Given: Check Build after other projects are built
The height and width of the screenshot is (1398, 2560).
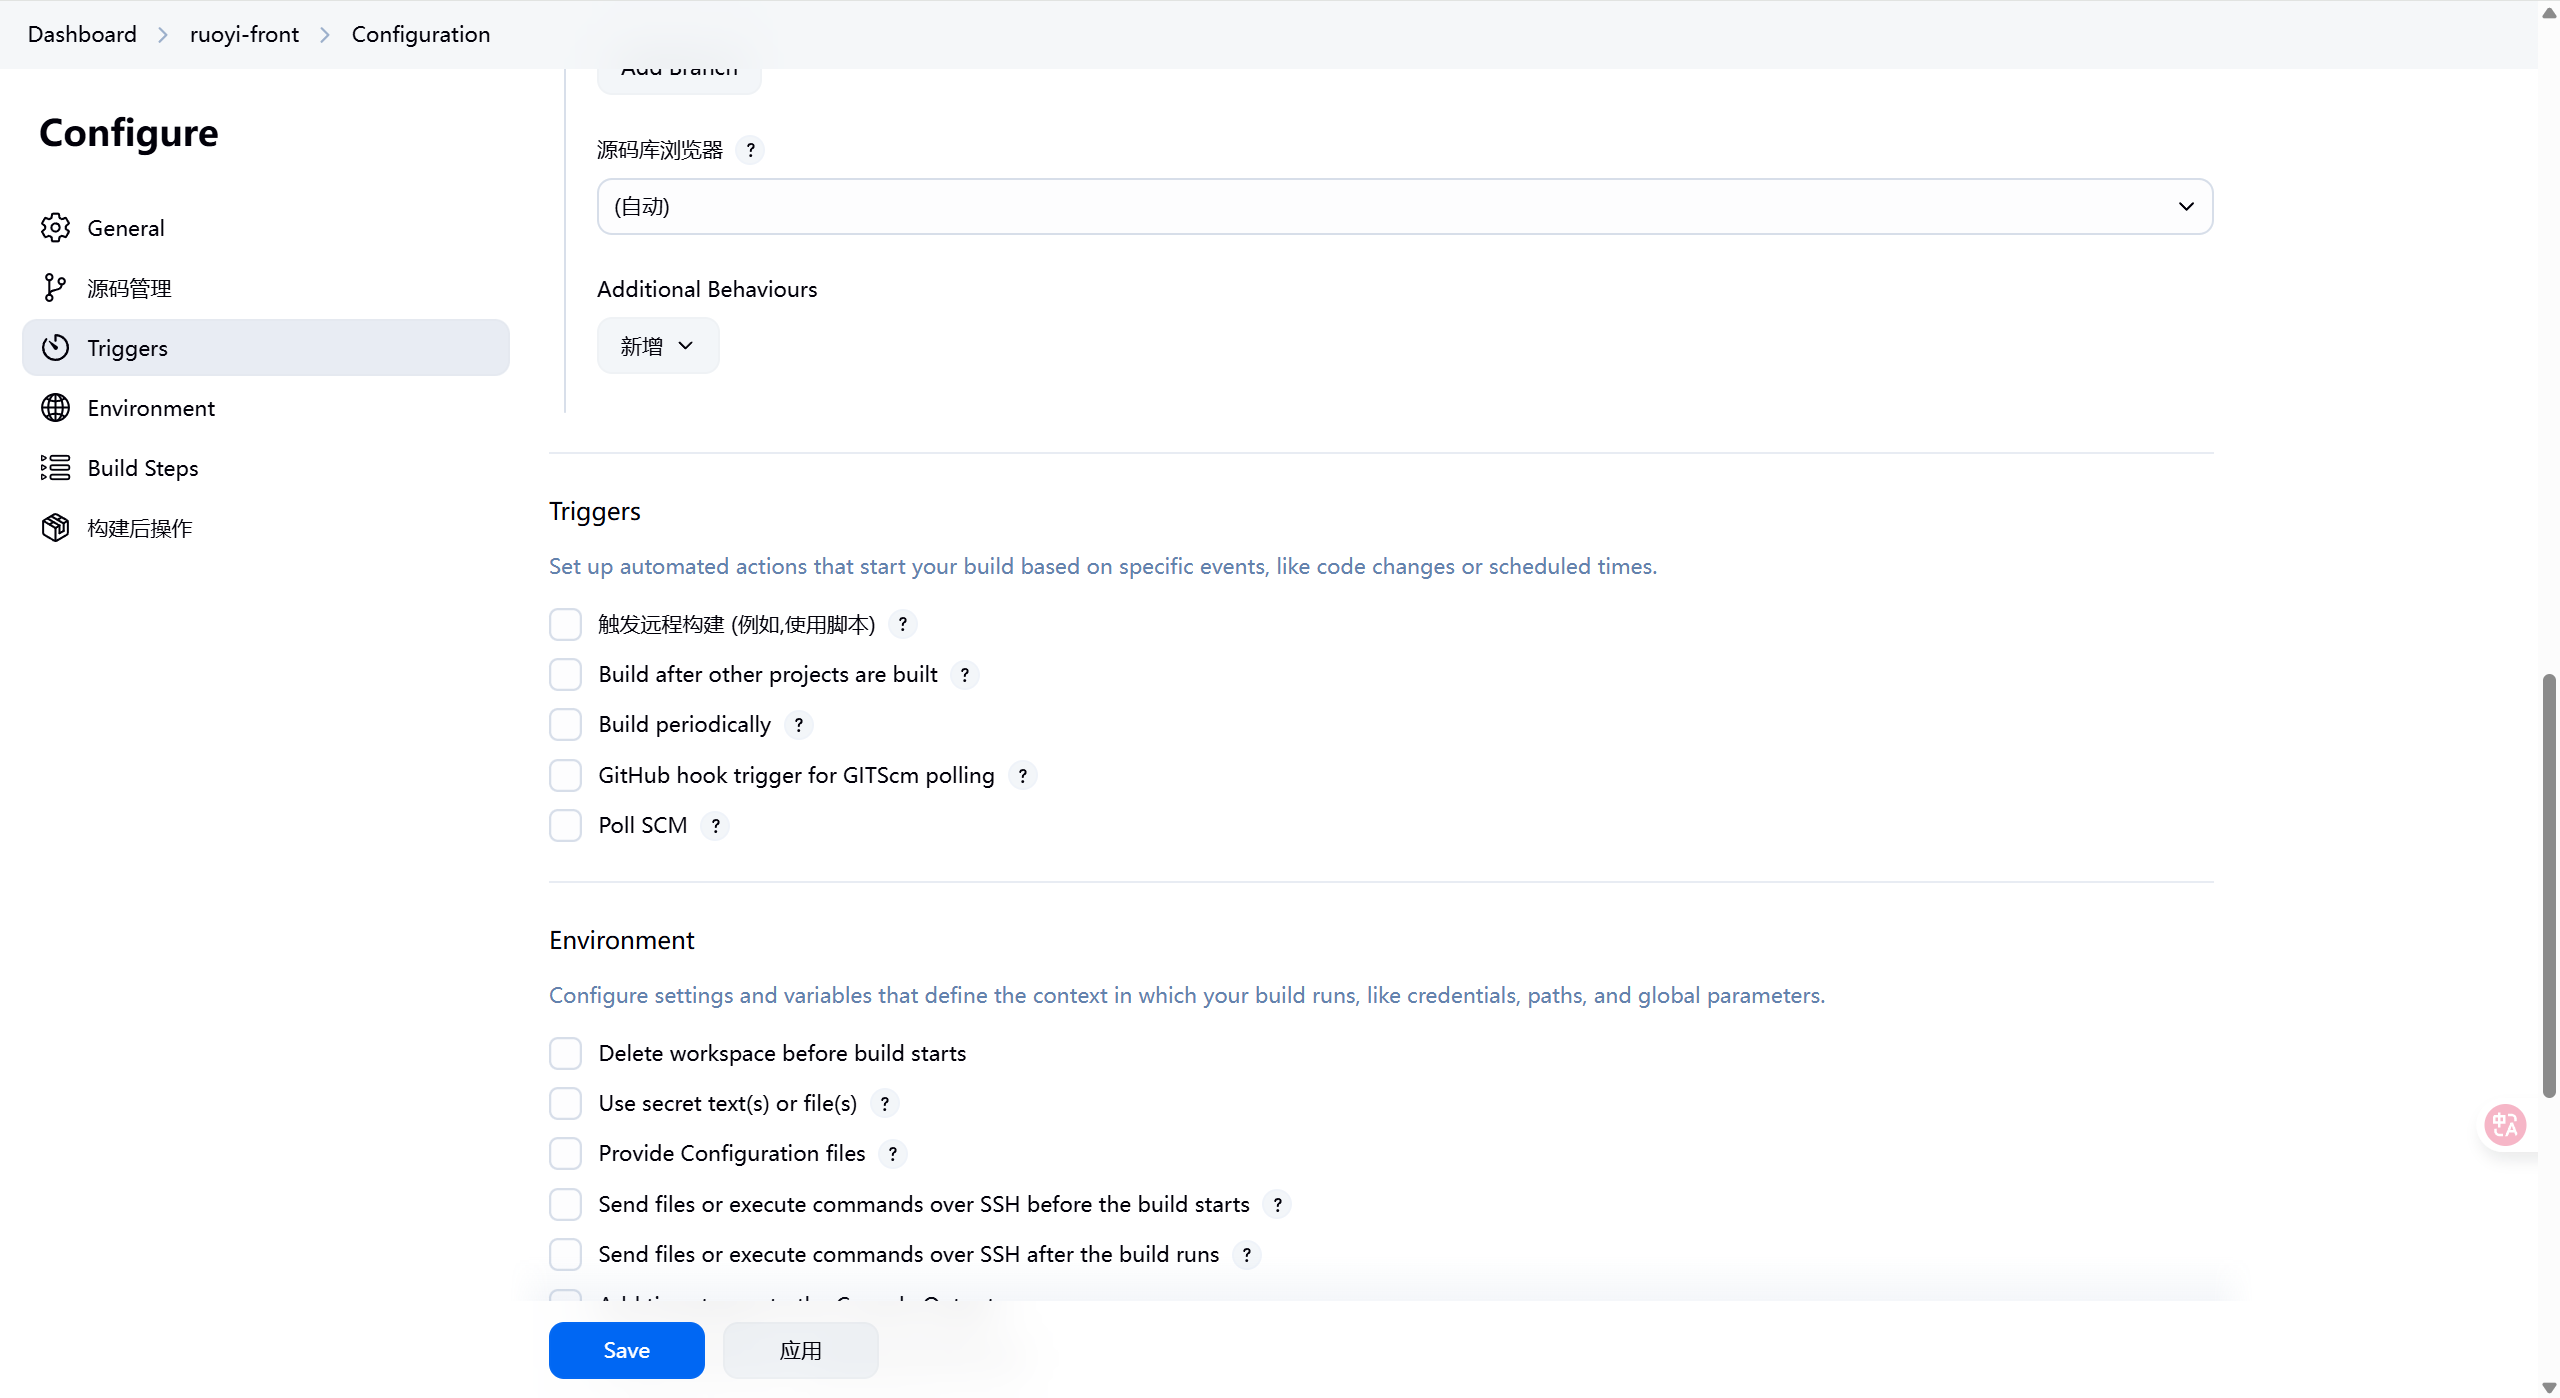Looking at the screenshot, I should [565, 675].
